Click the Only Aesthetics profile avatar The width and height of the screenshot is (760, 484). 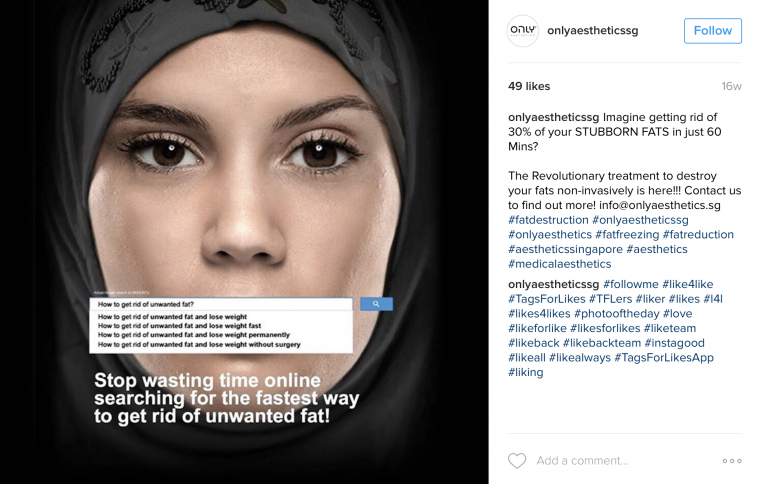pyautogui.click(x=522, y=31)
